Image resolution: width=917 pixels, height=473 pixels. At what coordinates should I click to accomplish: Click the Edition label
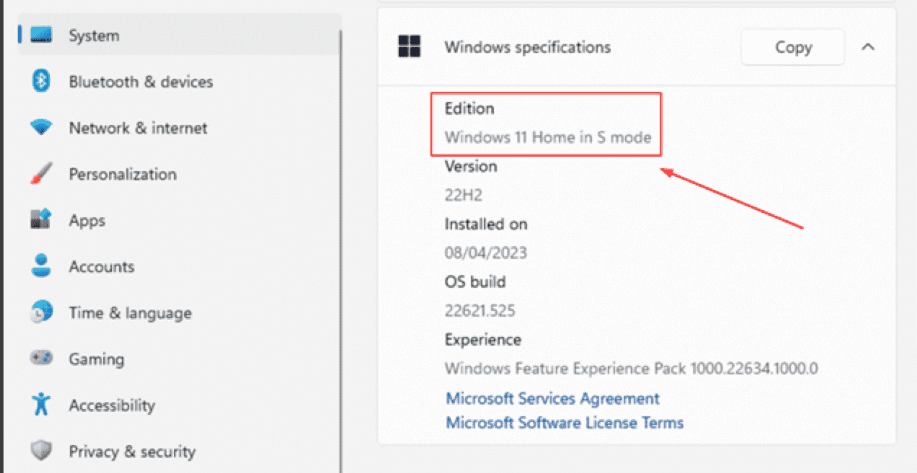(470, 108)
